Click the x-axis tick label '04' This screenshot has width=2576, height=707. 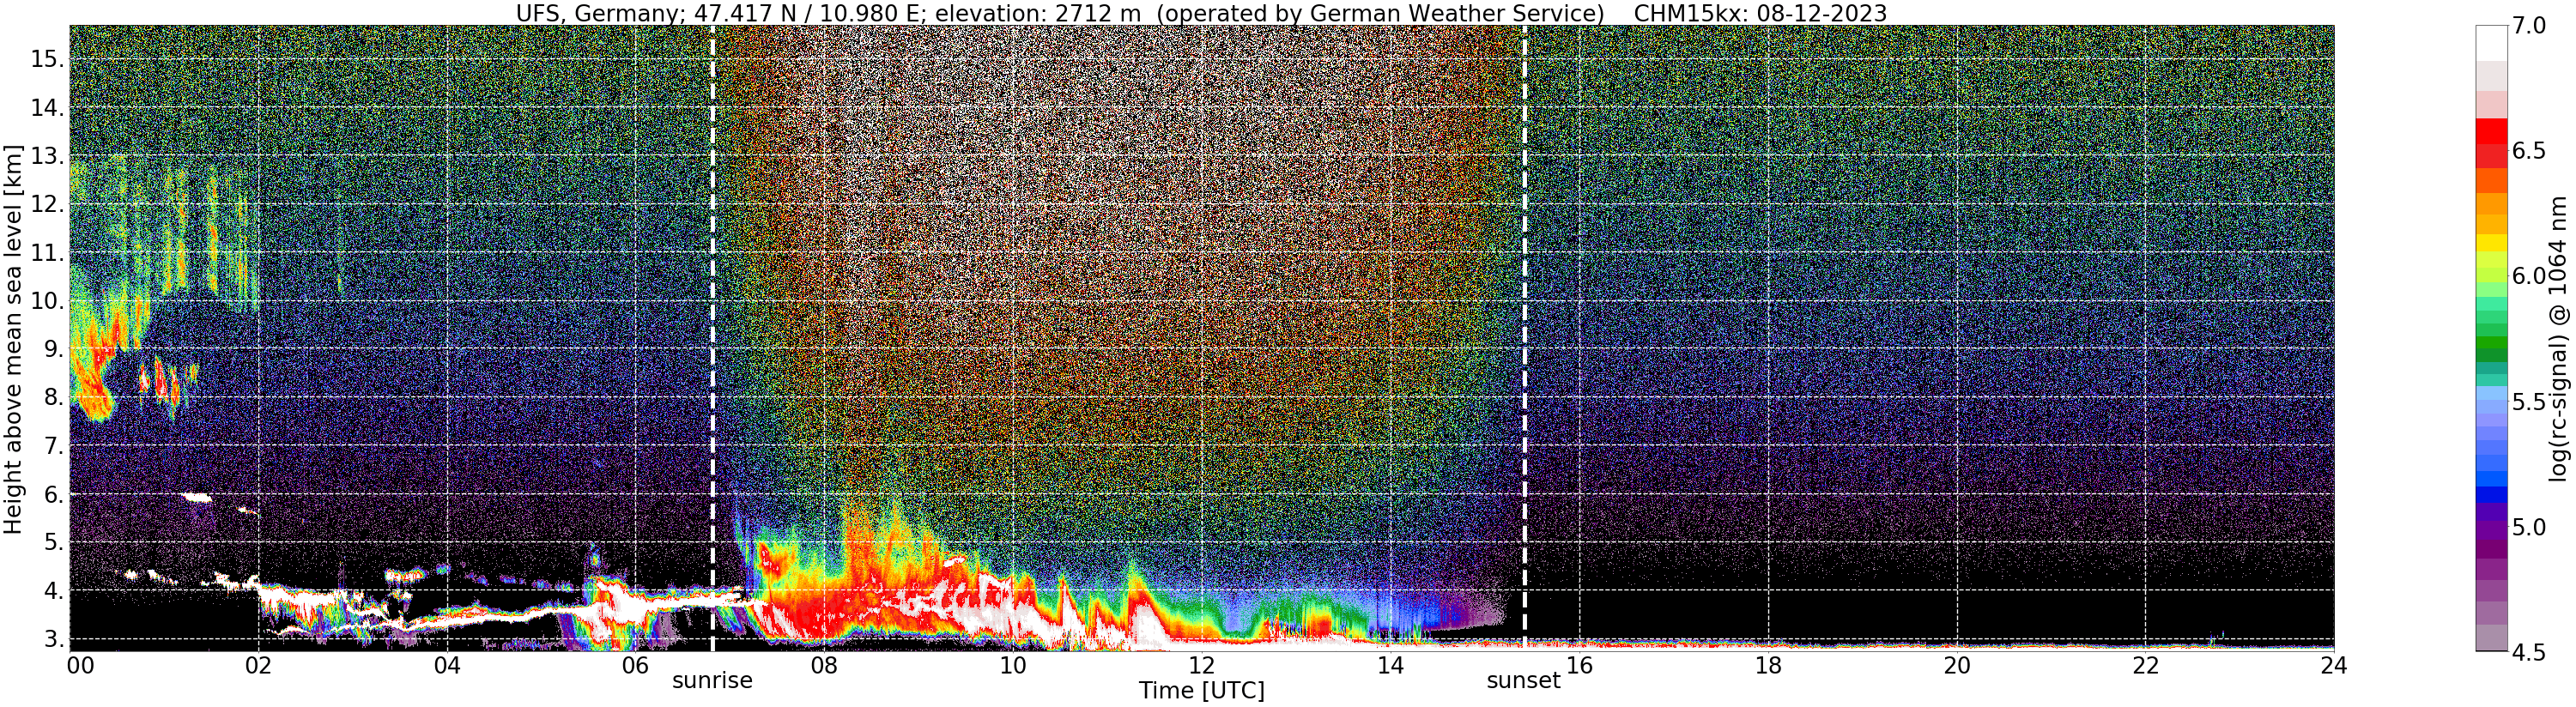(x=447, y=666)
